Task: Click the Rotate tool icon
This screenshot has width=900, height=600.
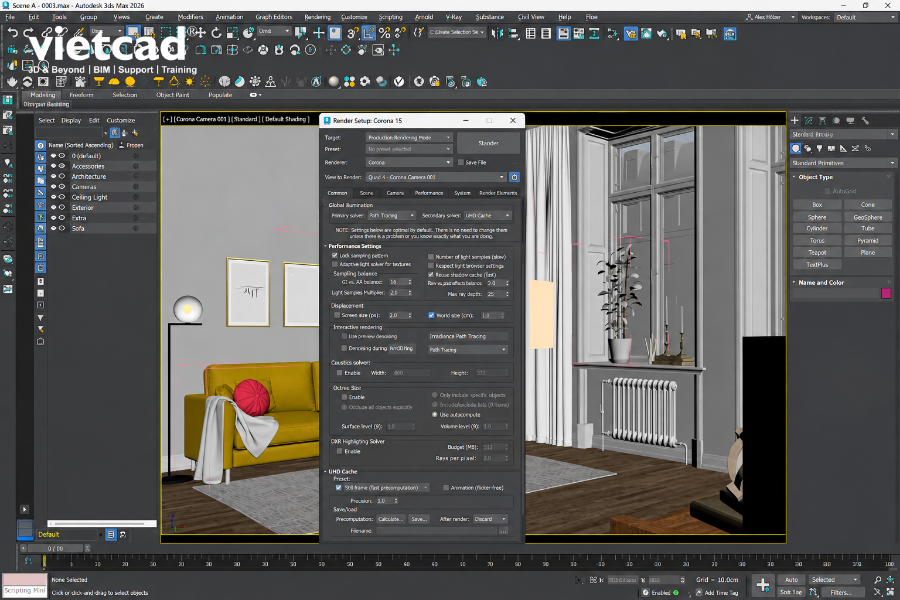Action: pos(216,33)
